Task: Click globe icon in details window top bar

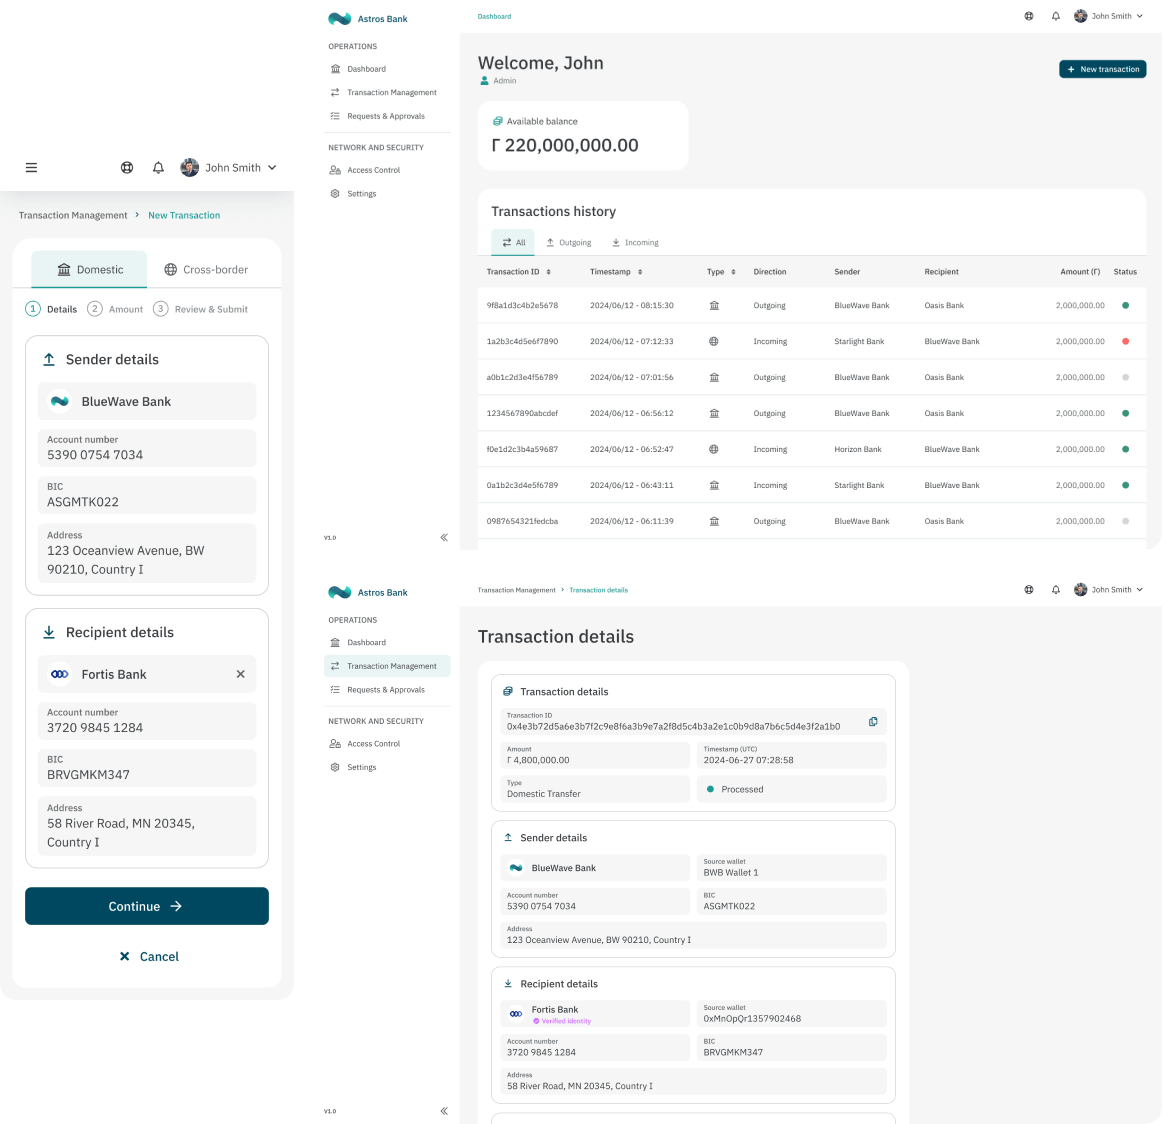Action: [1029, 590]
